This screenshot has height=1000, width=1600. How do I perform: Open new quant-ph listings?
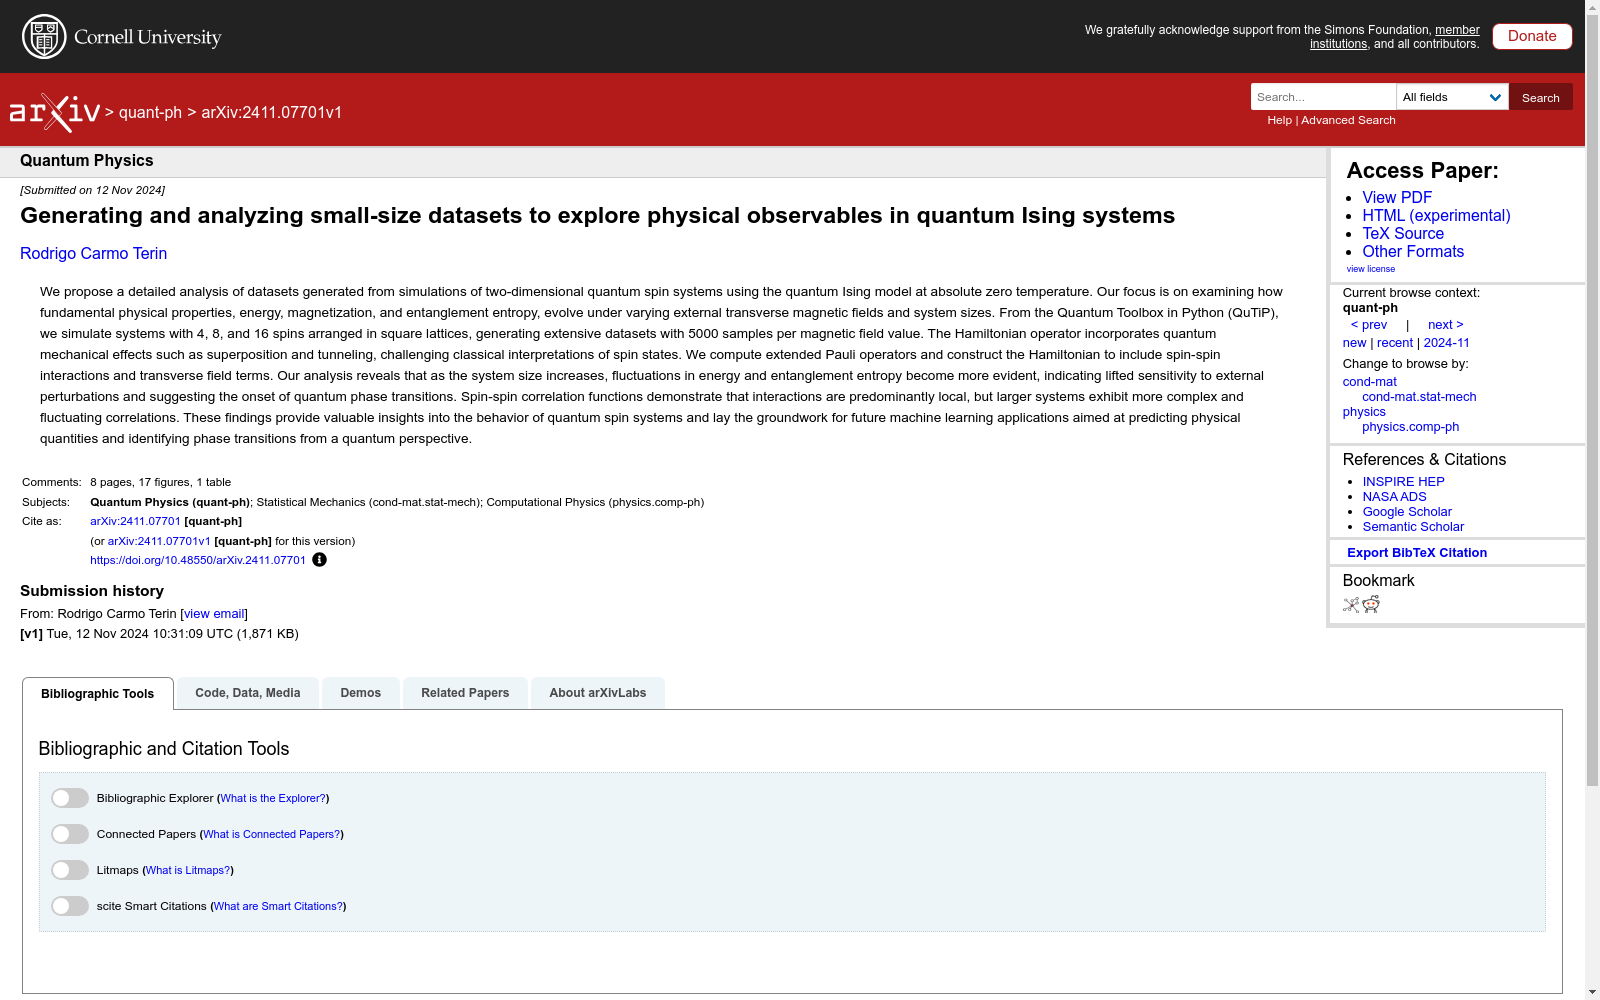pyautogui.click(x=1354, y=343)
